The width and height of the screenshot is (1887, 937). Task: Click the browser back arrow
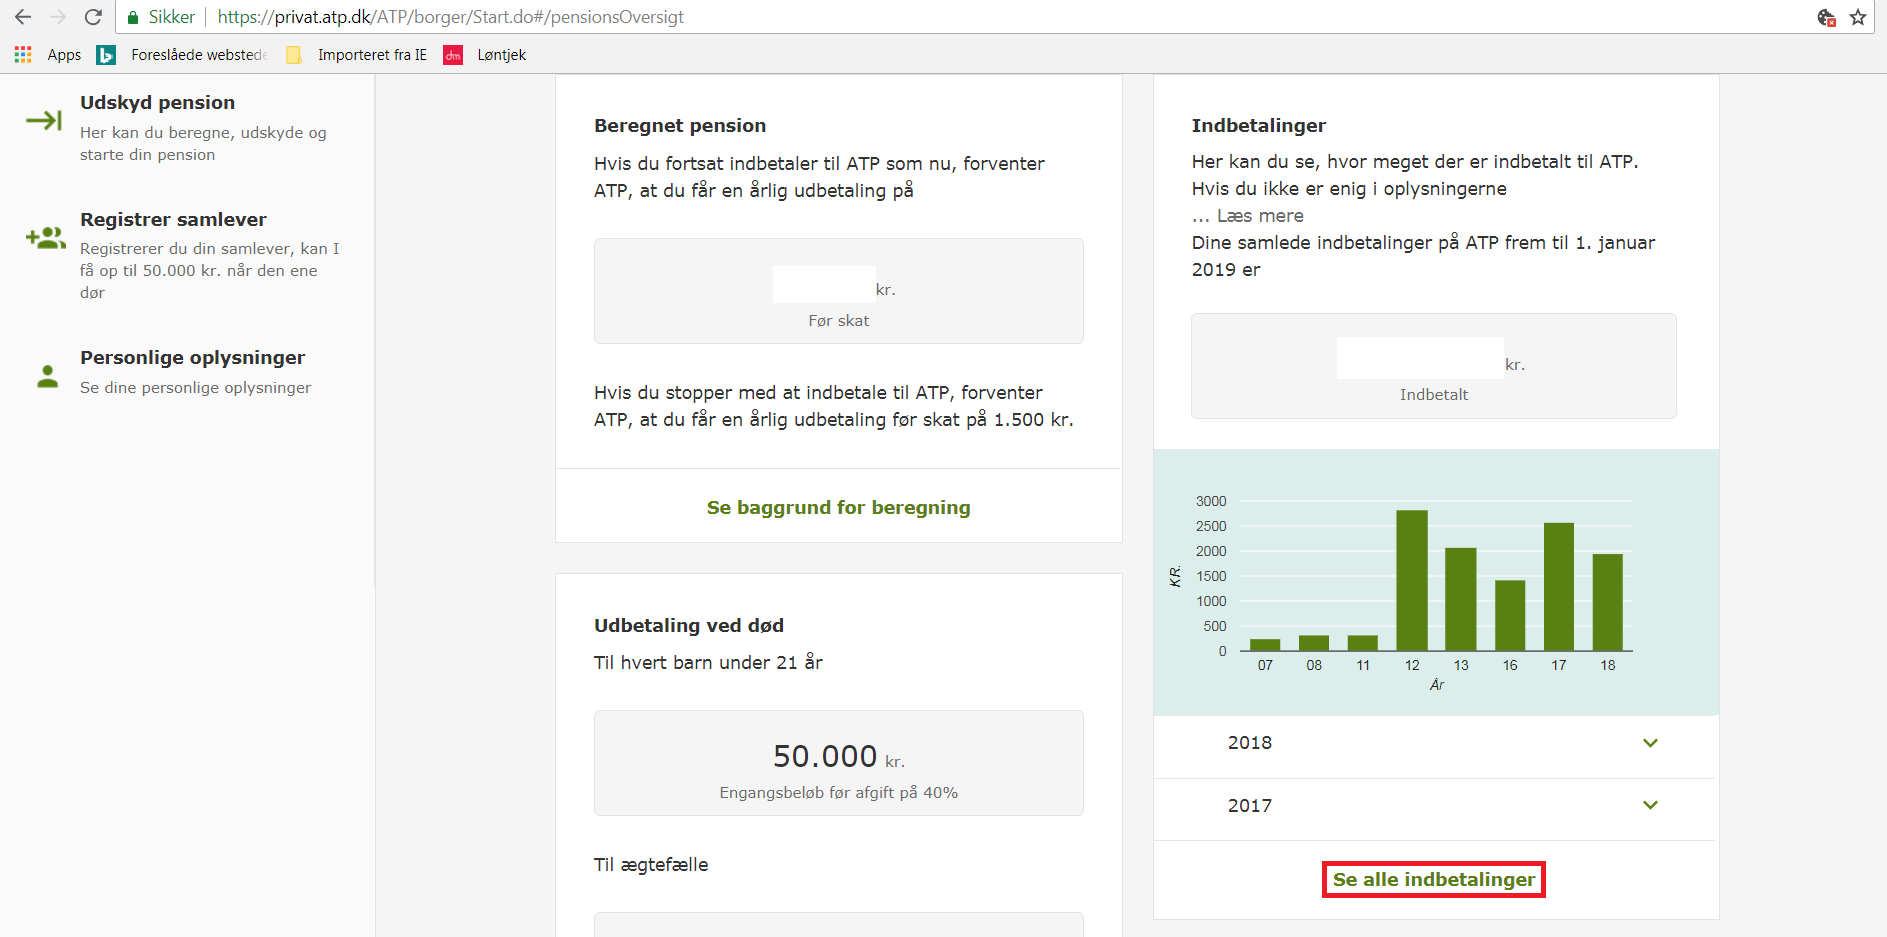pyautogui.click(x=22, y=17)
